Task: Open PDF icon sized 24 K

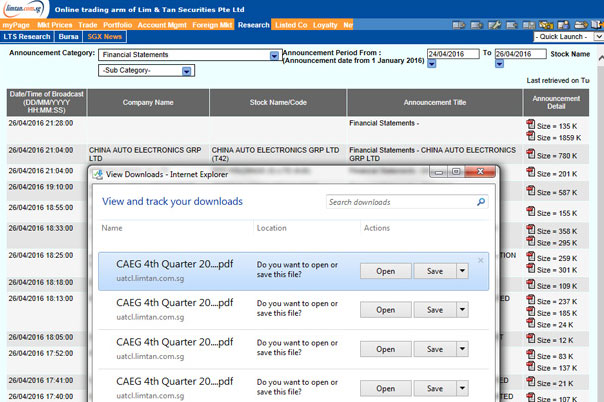Action: (531, 323)
